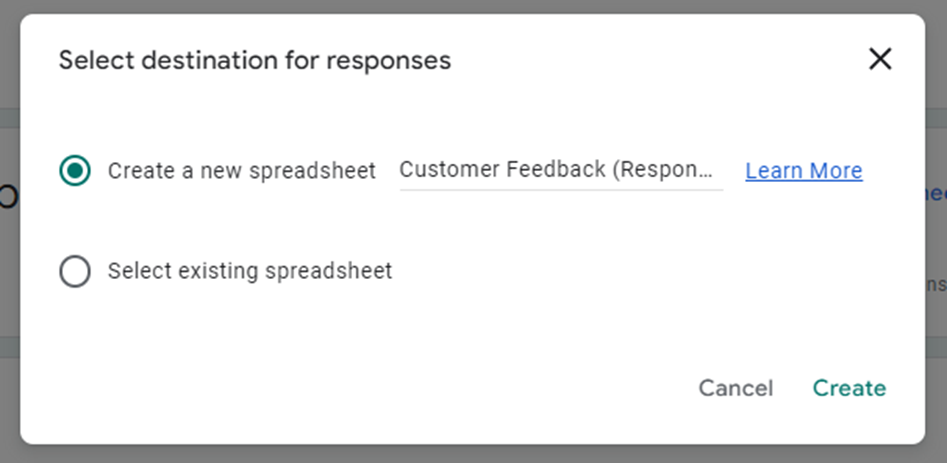
Task: Click the filled green radio indicator
Action: tap(75, 170)
